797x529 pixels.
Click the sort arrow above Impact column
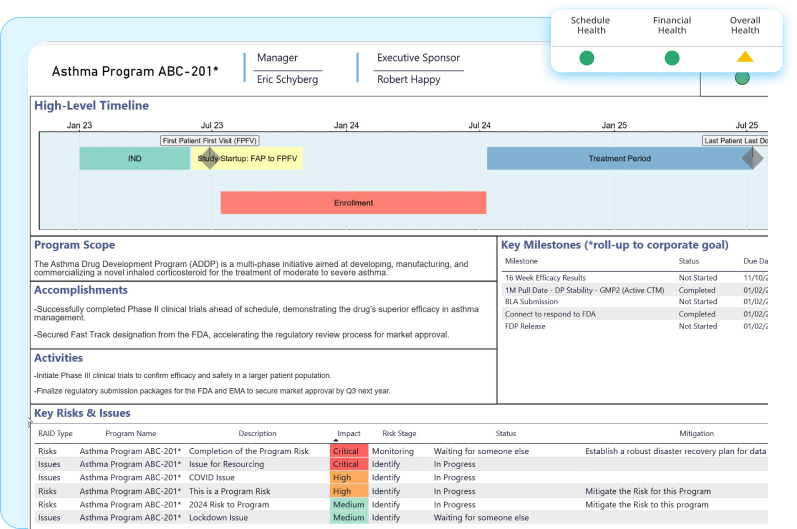point(335,441)
